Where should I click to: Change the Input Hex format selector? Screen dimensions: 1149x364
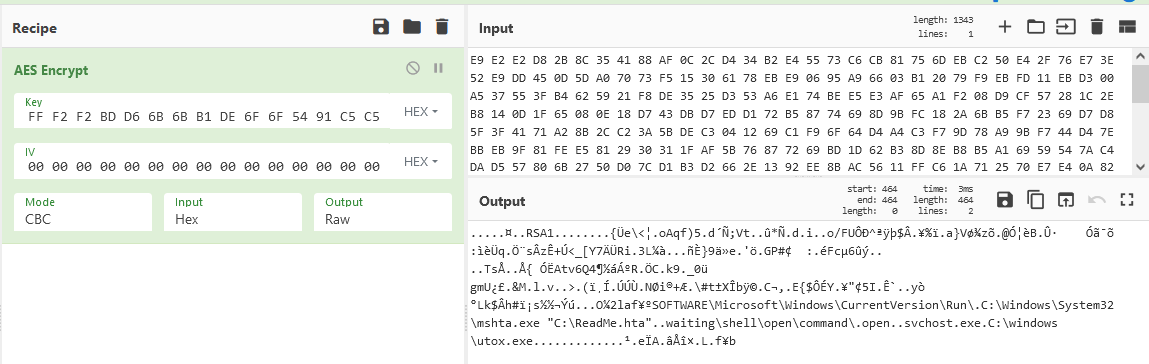pos(232,212)
